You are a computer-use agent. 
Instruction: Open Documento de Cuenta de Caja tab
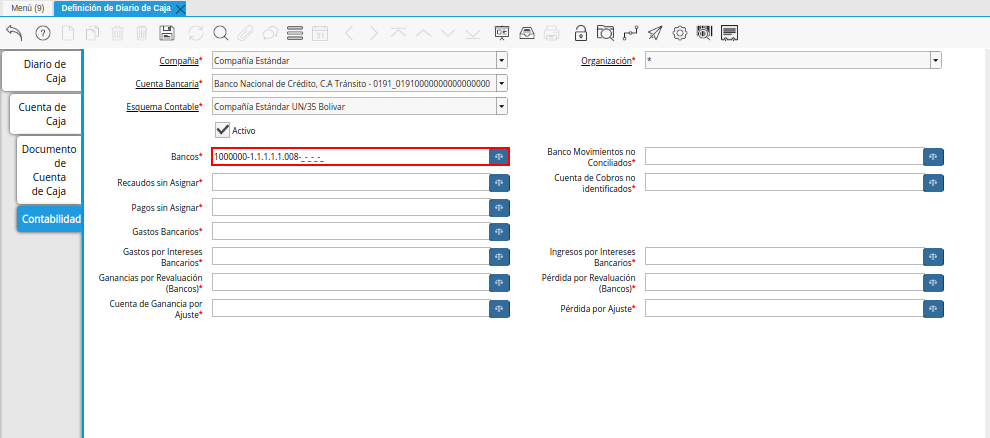pos(49,170)
